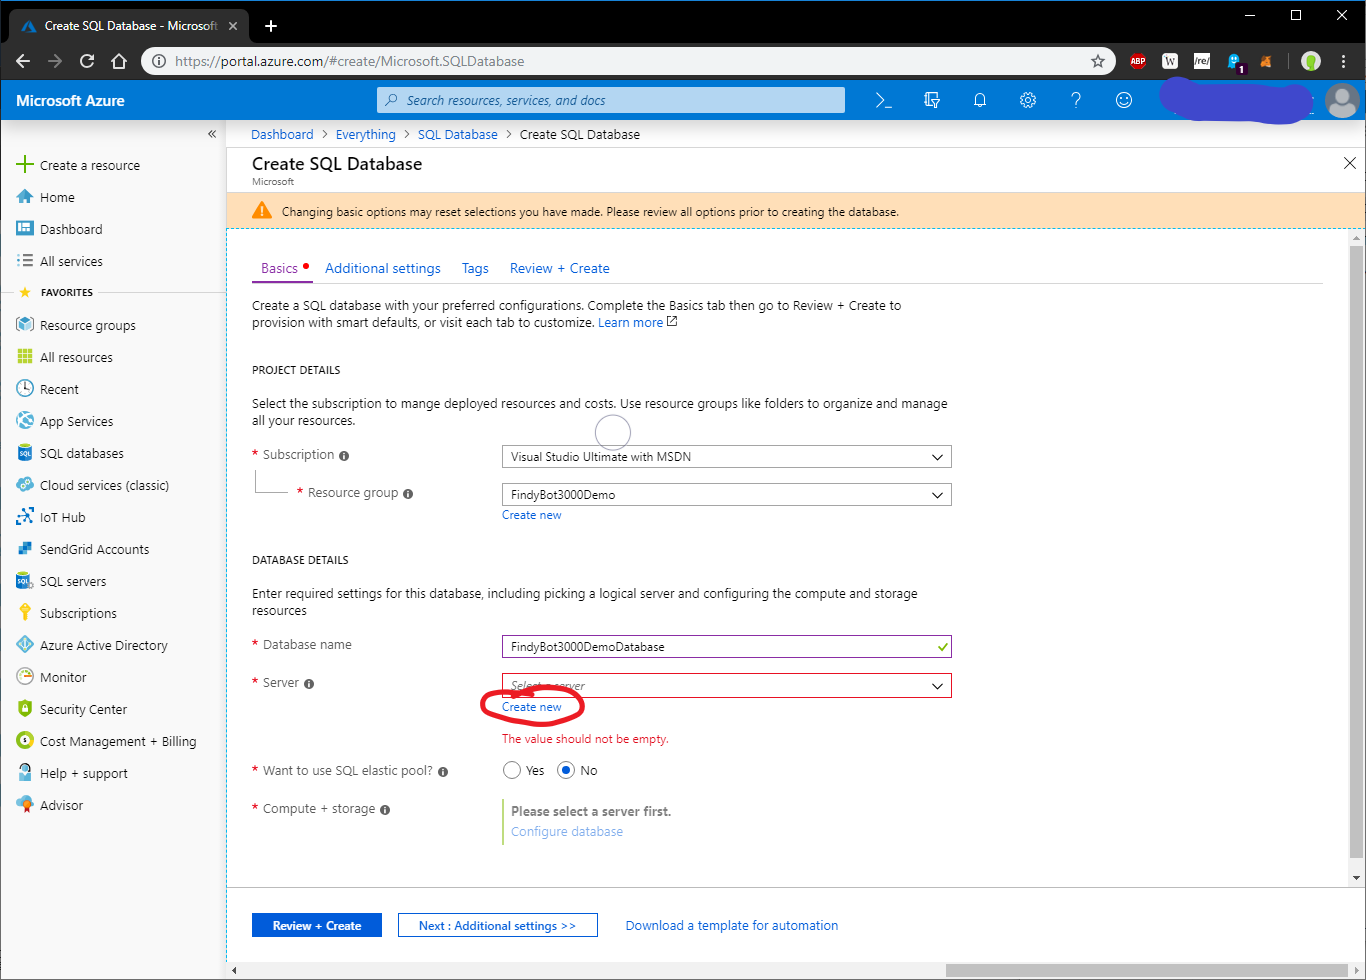Click the App Services icon
This screenshot has height=980, width=1366.
click(25, 420)
